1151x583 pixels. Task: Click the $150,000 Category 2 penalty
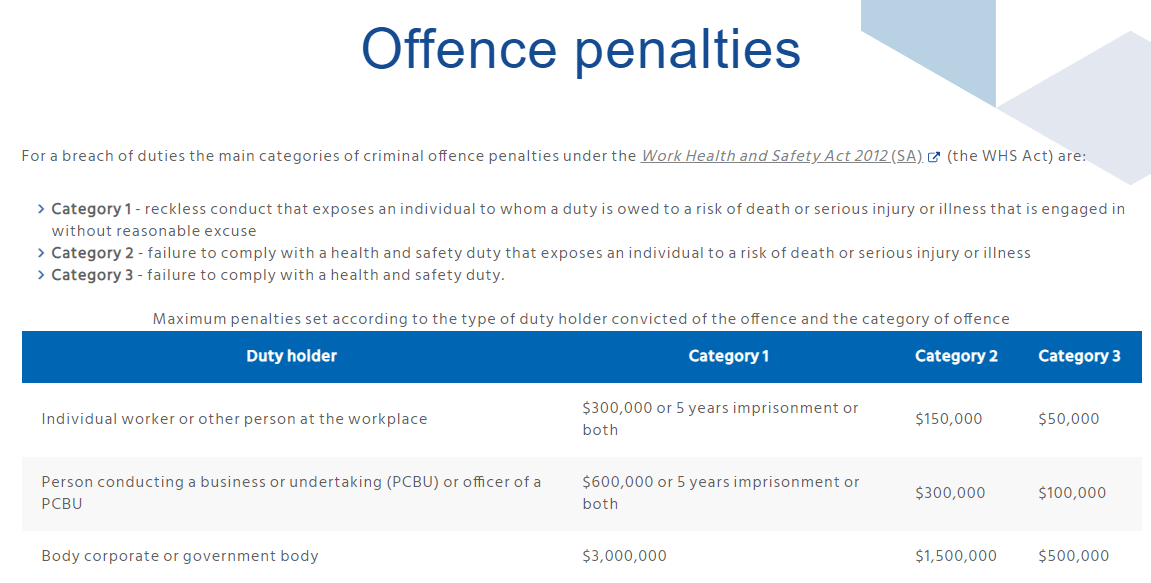click(948, 419)
